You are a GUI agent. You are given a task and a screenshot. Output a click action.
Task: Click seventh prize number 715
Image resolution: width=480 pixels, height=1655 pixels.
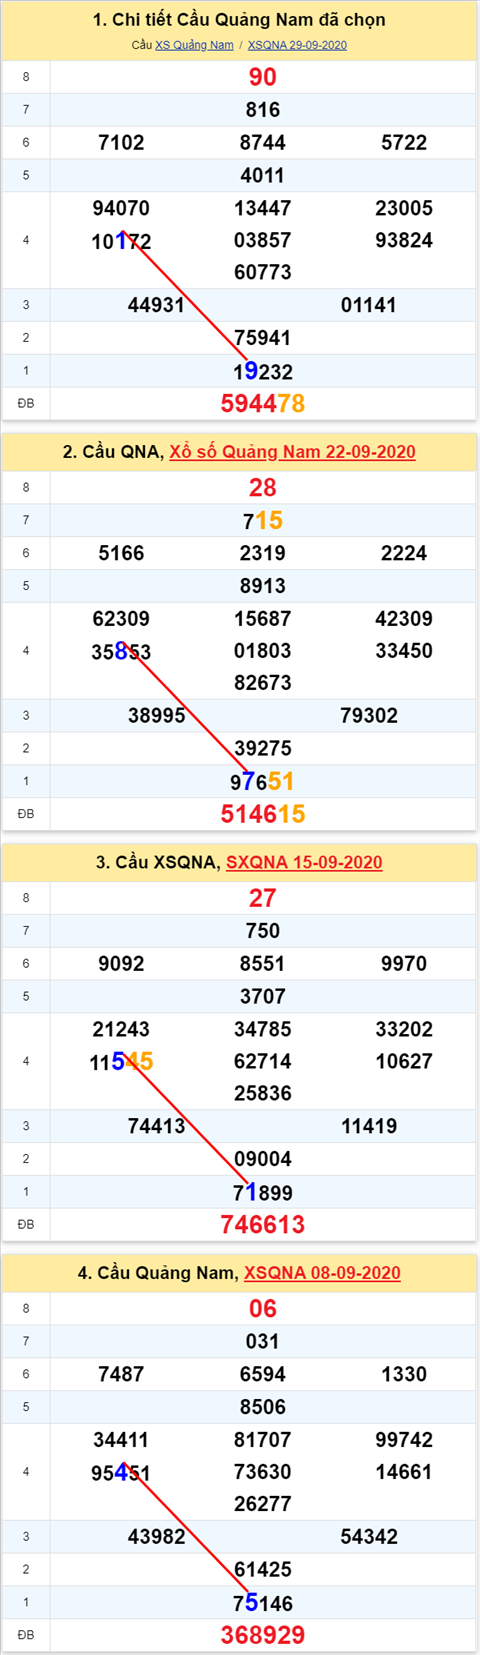(263, 520)
